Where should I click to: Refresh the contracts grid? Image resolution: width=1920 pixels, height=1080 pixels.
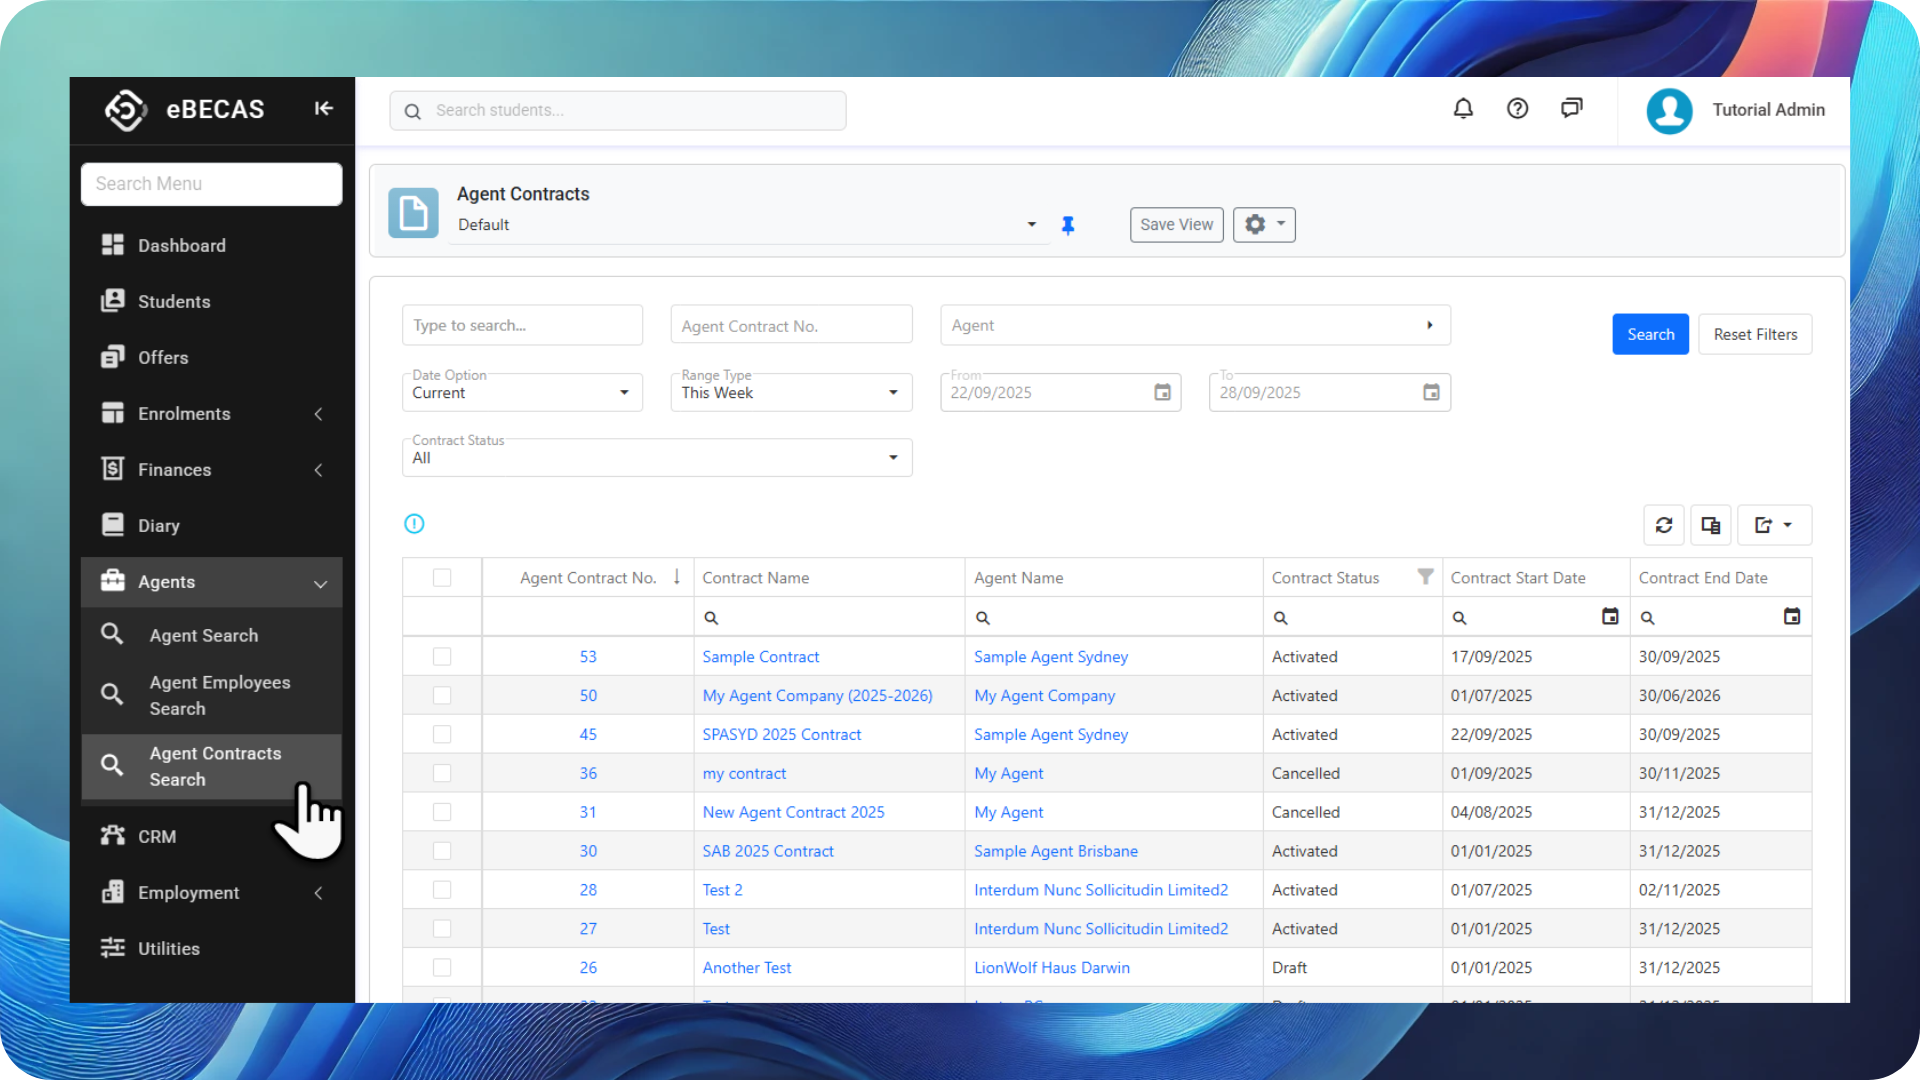(x=1664, y=525)
